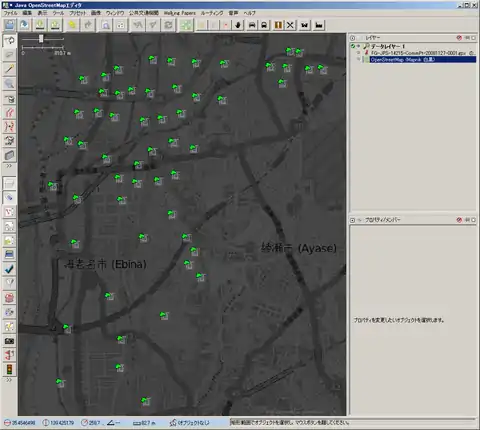Click the traffic light icon in sidebar
Screen dimensions: 480x430
click(x=10, y=369)
